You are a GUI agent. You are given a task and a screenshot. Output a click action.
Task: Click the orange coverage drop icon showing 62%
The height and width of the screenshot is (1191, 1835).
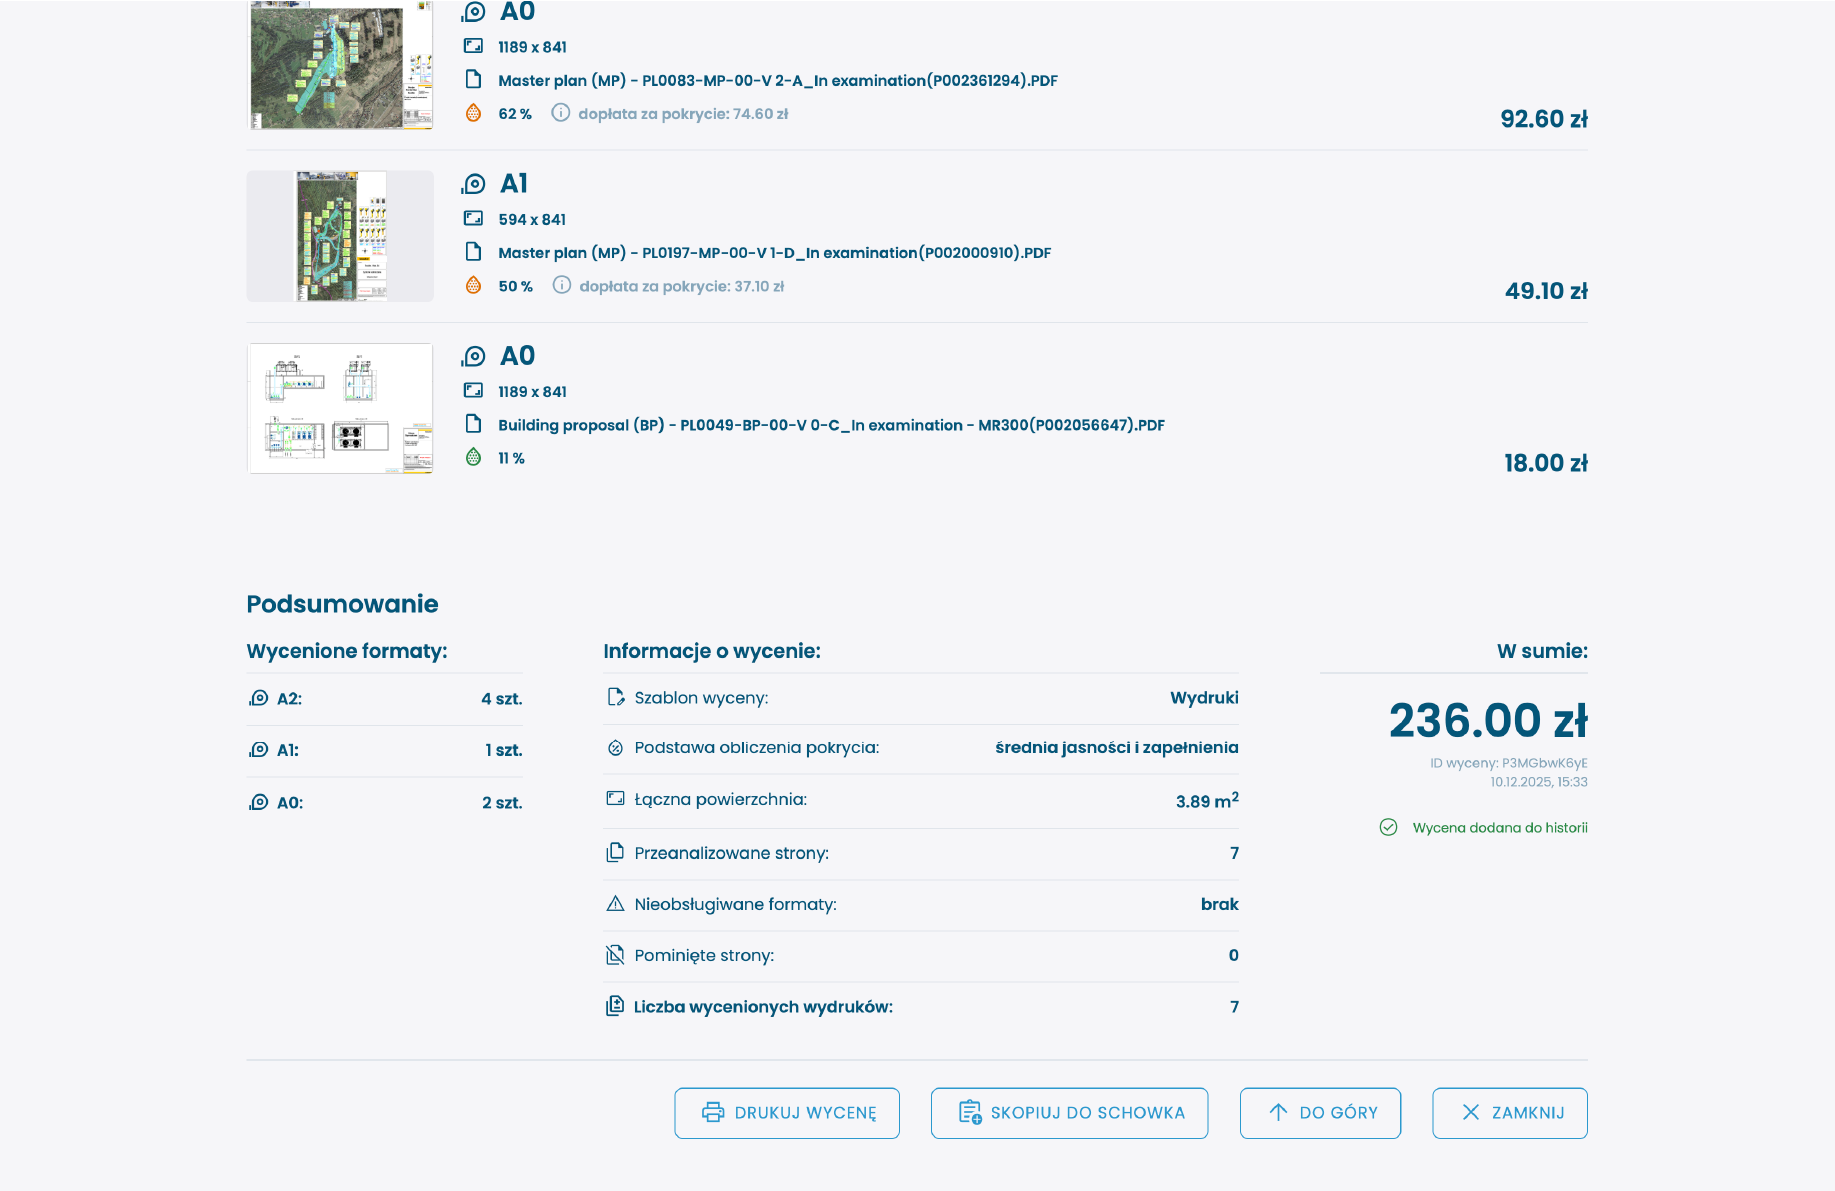[473, 113]
